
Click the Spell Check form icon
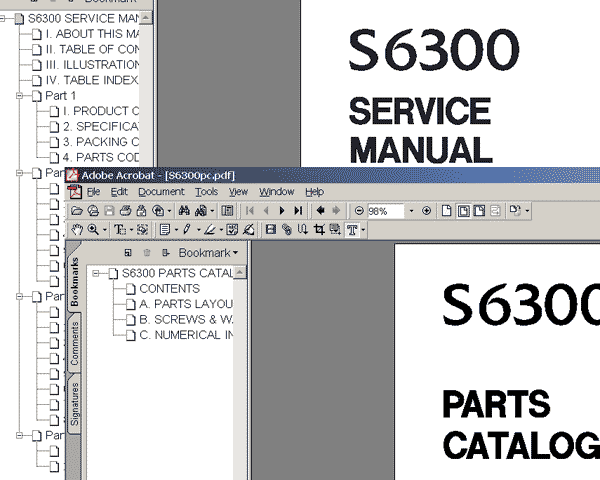click(232, 230)
